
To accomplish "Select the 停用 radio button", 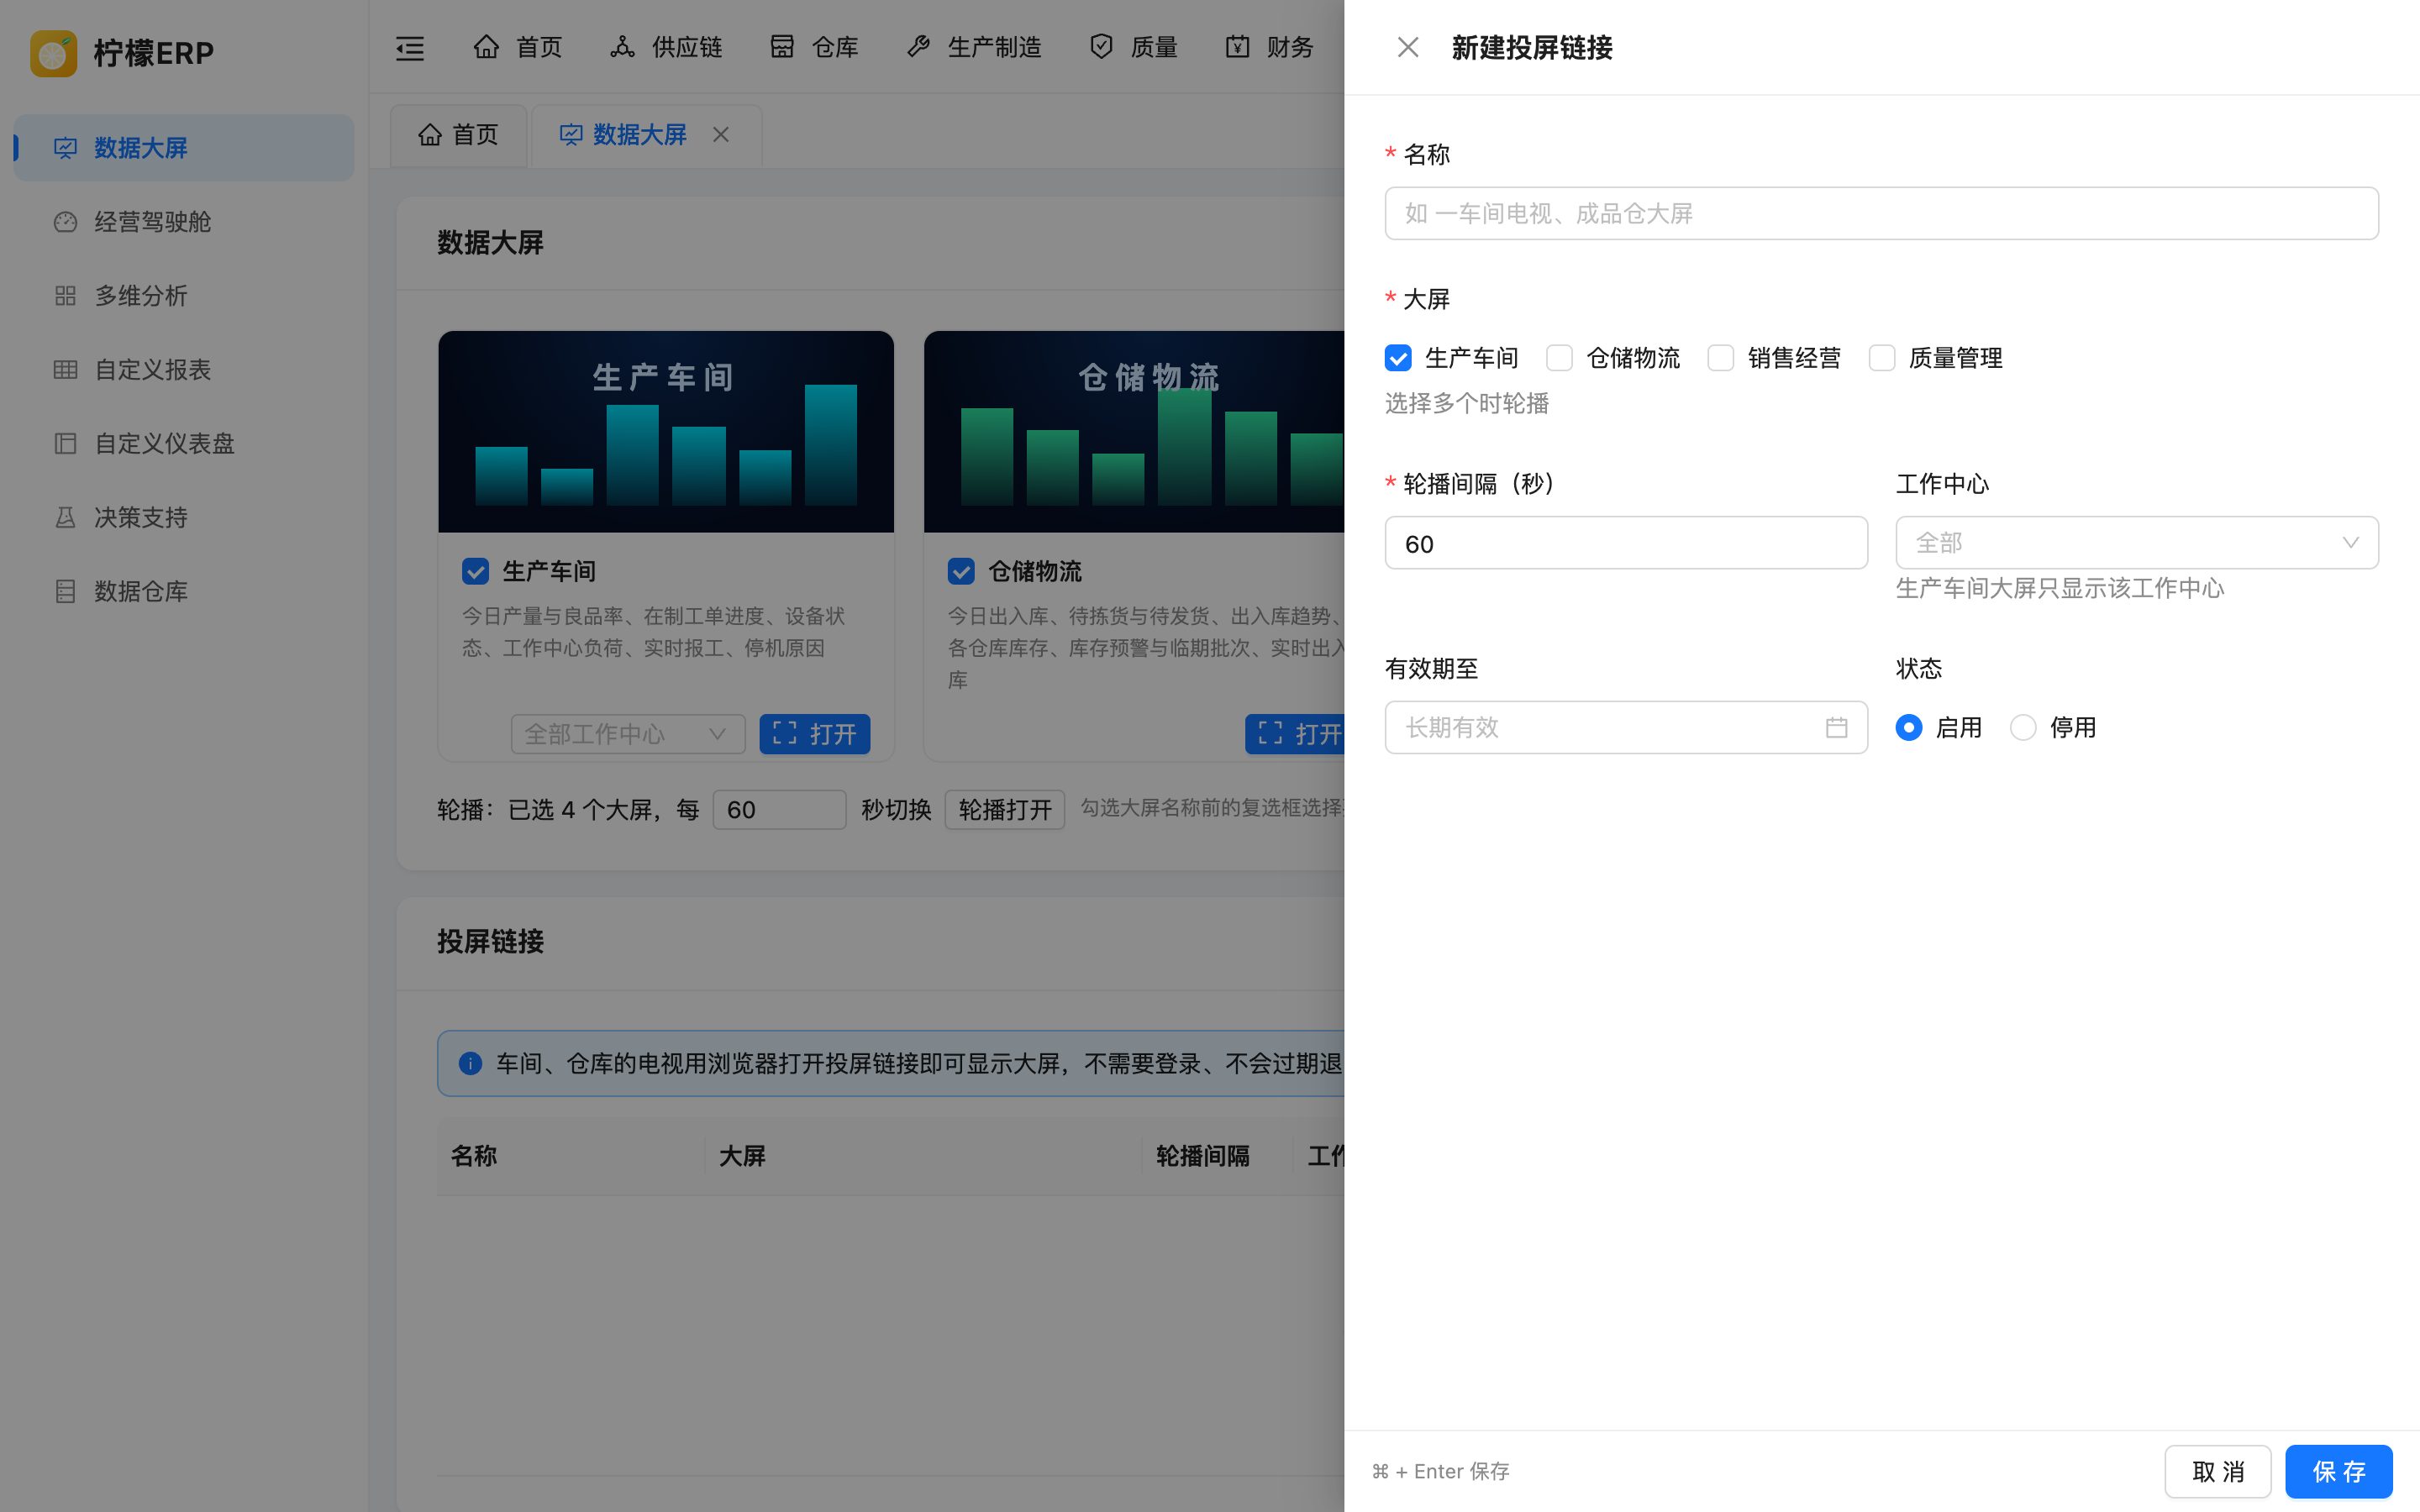I will click(x=2023, y=728).
